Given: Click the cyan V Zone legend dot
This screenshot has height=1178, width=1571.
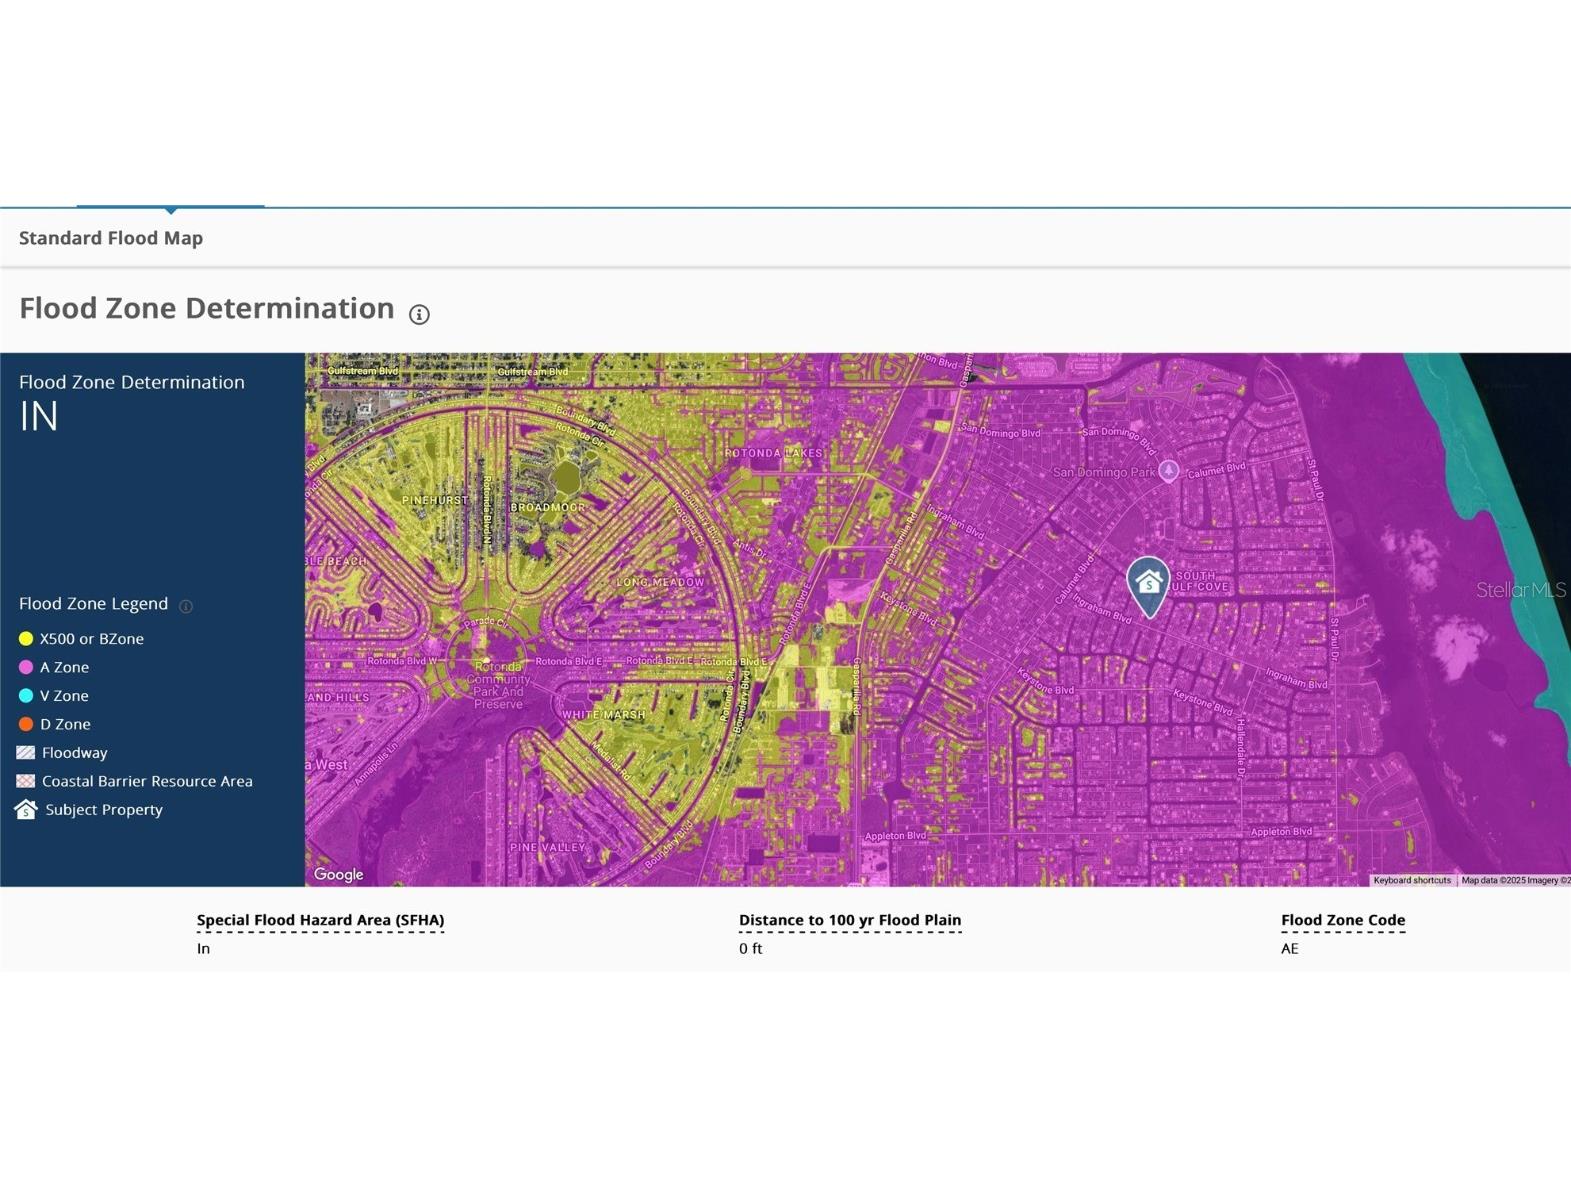Looking at the screenshot, I should [x=26, y=695].
